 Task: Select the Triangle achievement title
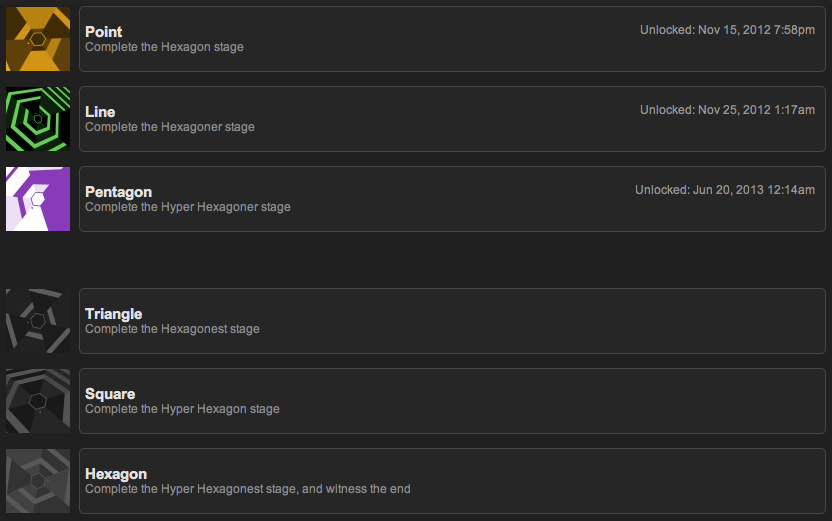[113, 314]
